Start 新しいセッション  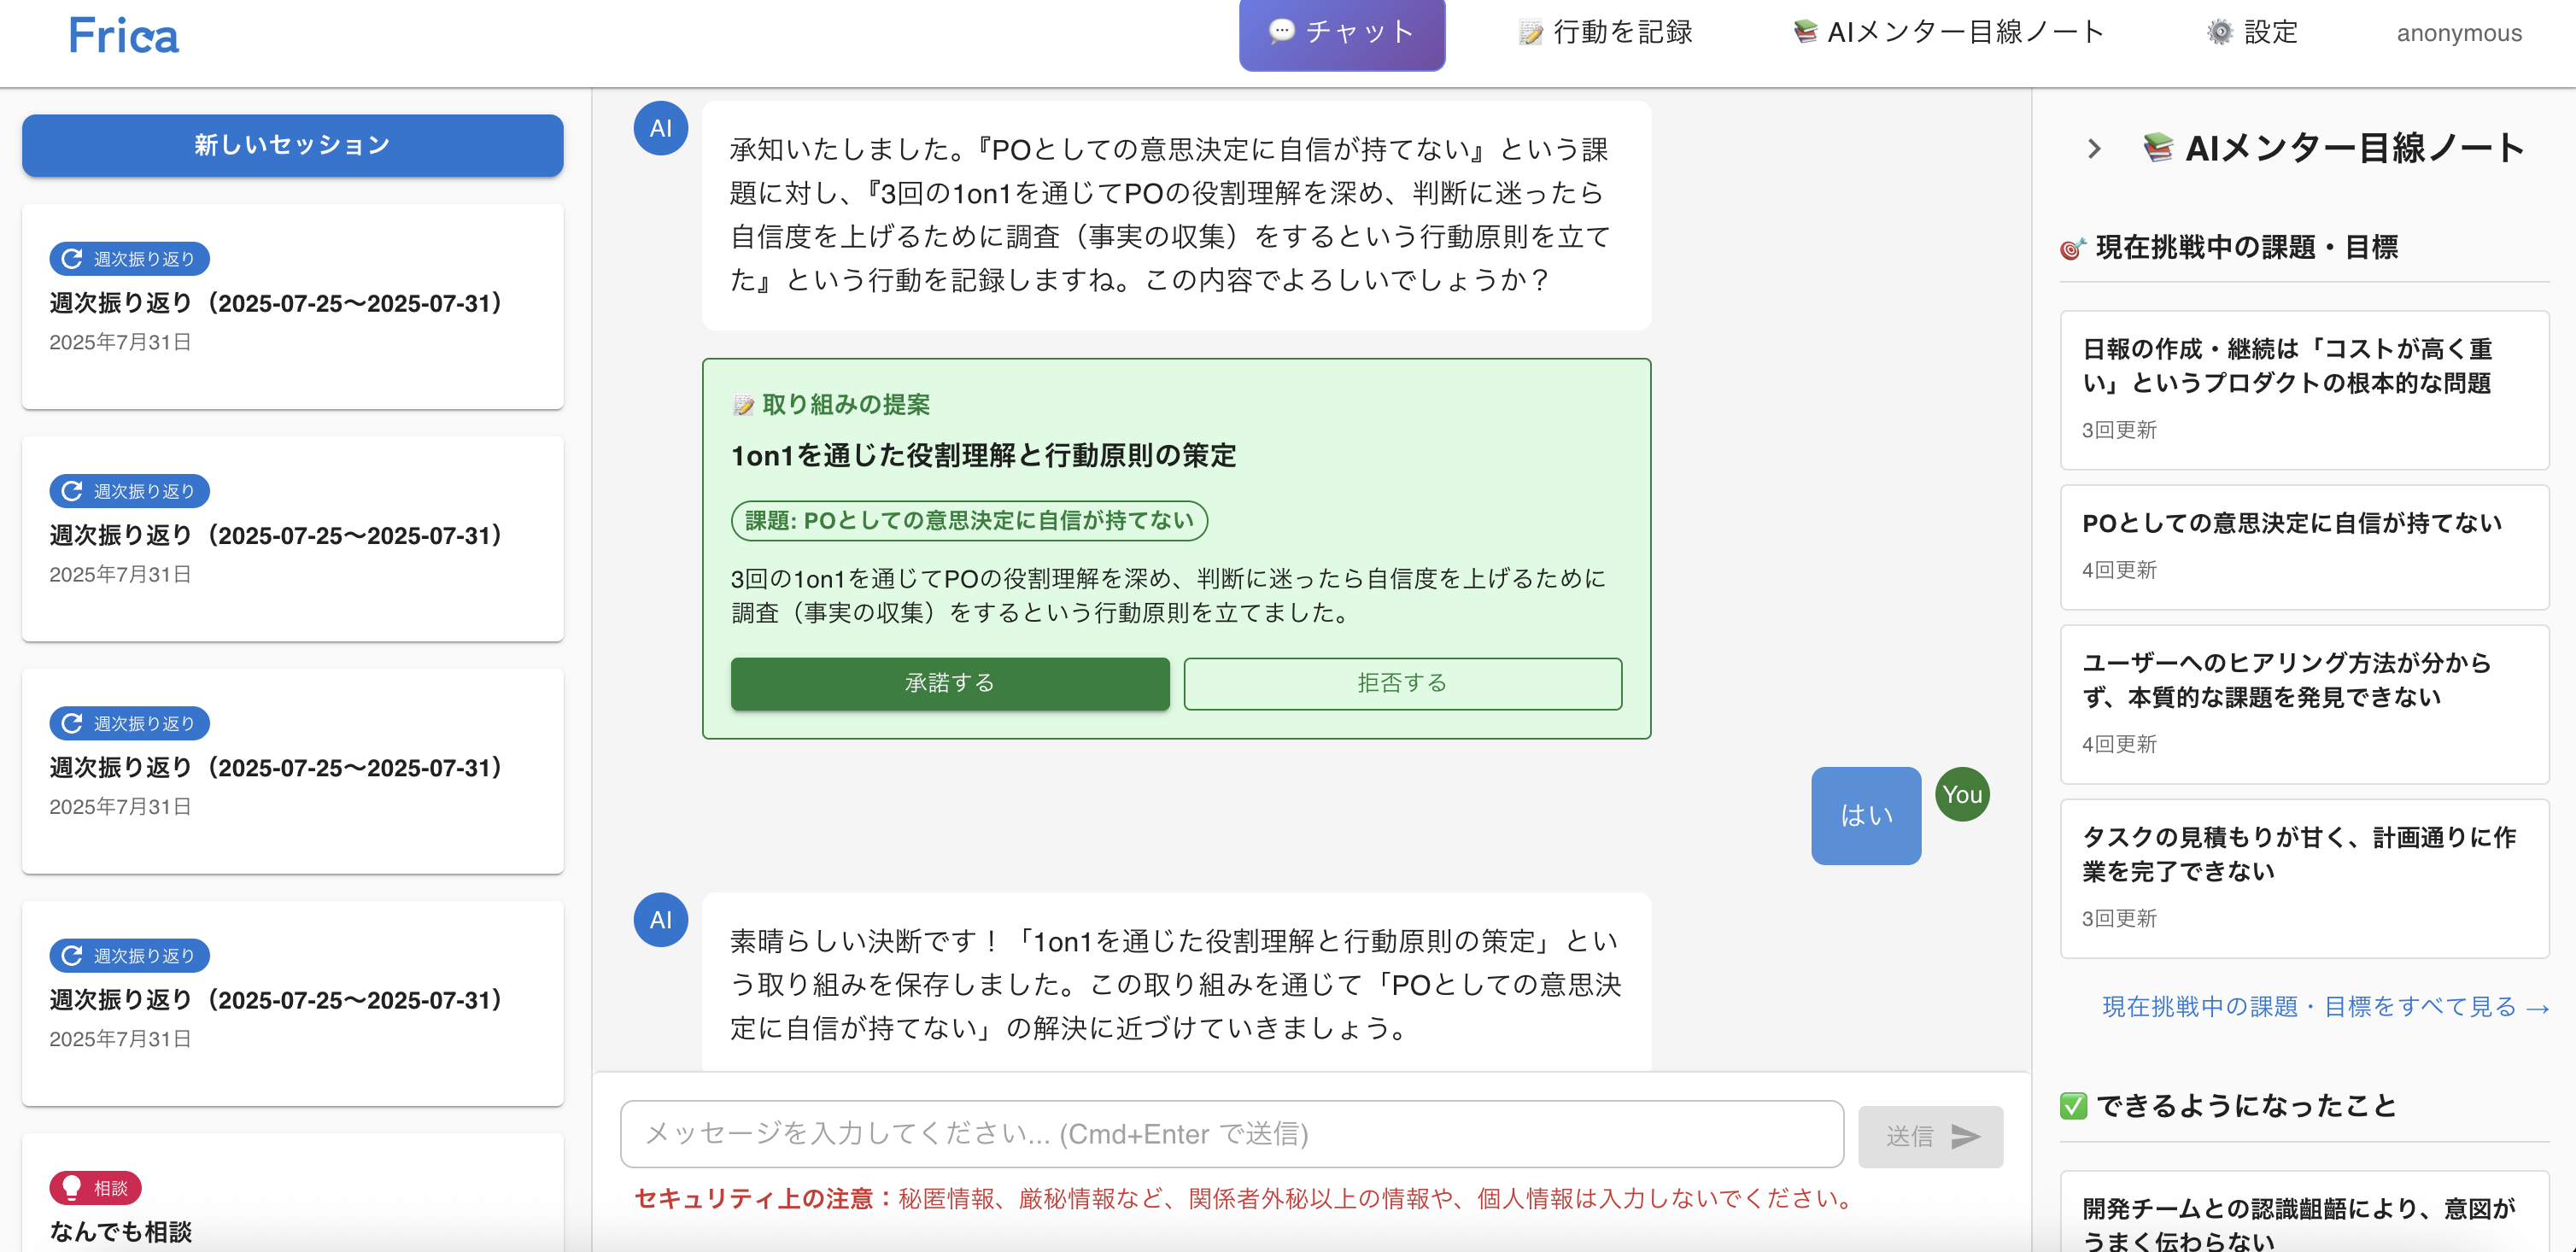[292, 145]
